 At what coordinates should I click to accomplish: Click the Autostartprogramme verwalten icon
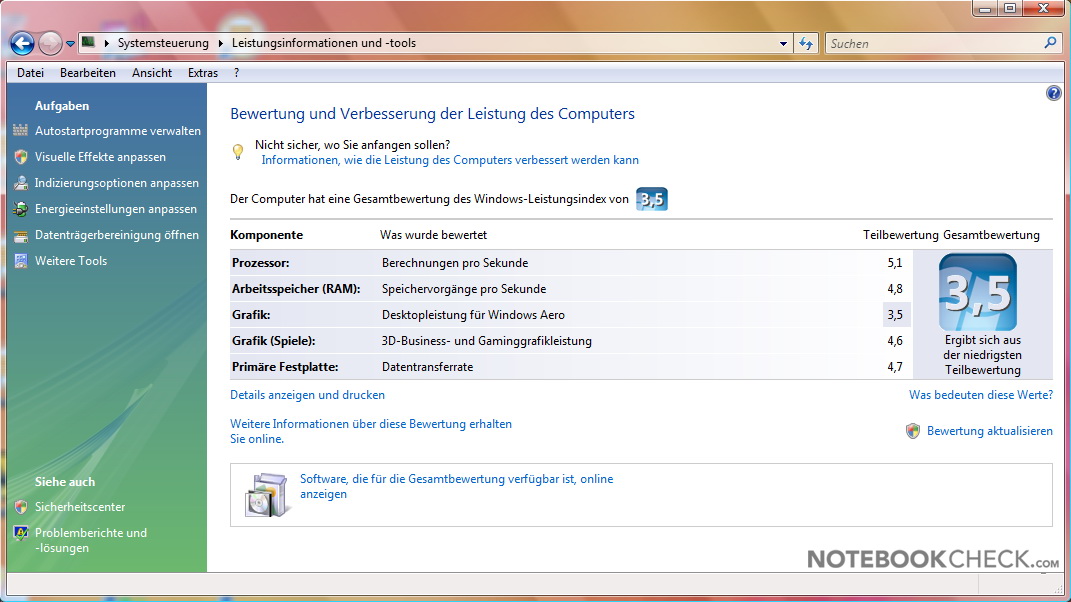[x=21, y=131]
